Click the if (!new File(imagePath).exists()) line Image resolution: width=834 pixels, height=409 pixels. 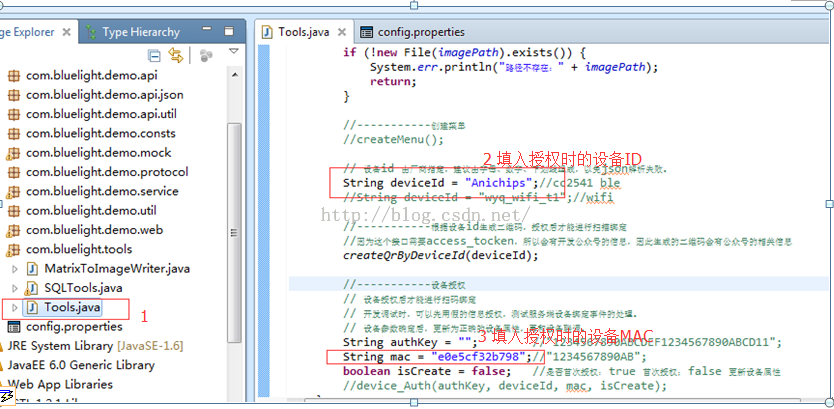(464, 53)
